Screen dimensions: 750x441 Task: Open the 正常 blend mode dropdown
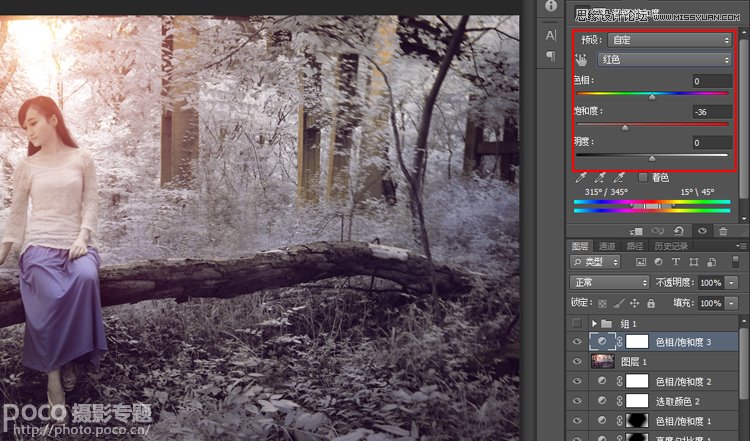[x=609, y=283]
